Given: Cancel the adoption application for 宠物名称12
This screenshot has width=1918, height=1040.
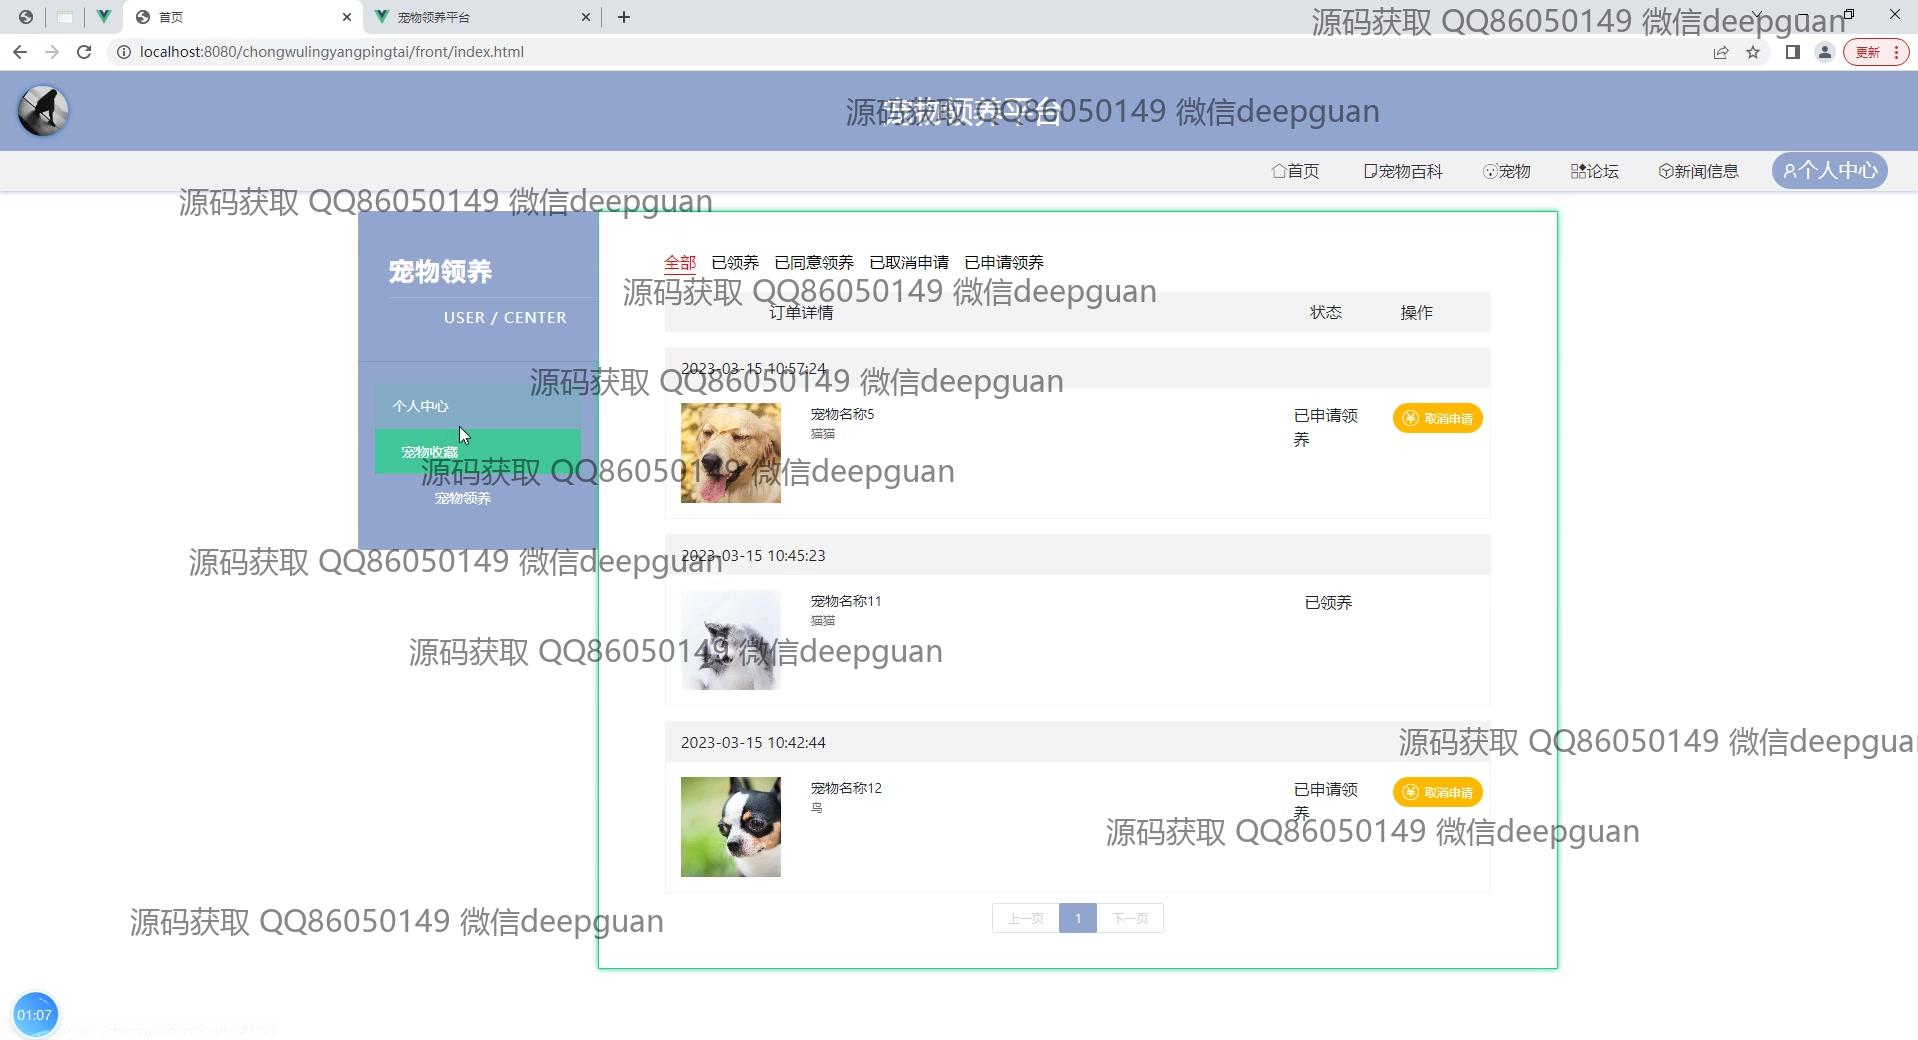Looking at the screenshot, I should (x=1437, y=793).
